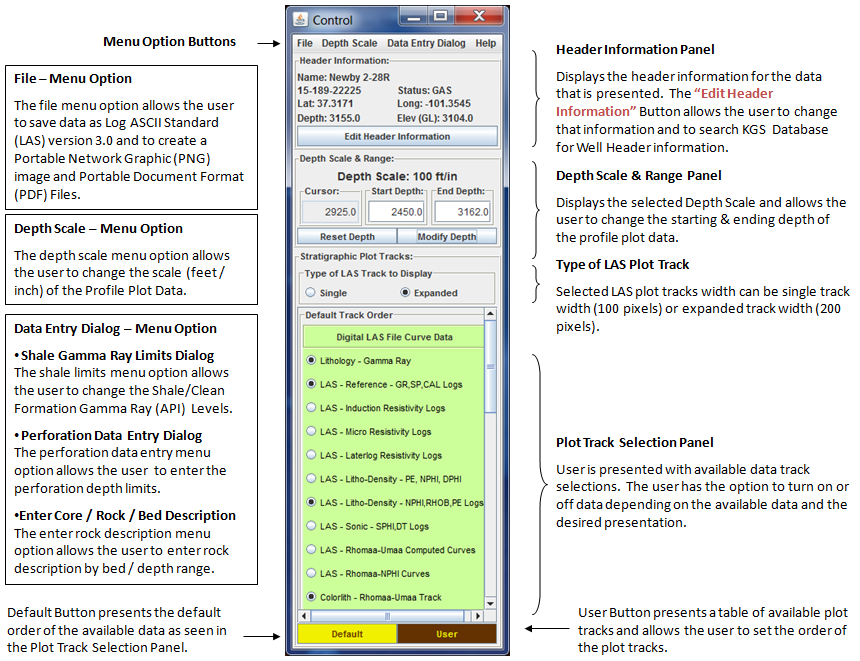Screen dimensions: 860x661
Task: Open the Data Entry Dialog menu
Action: pos(426,43)
